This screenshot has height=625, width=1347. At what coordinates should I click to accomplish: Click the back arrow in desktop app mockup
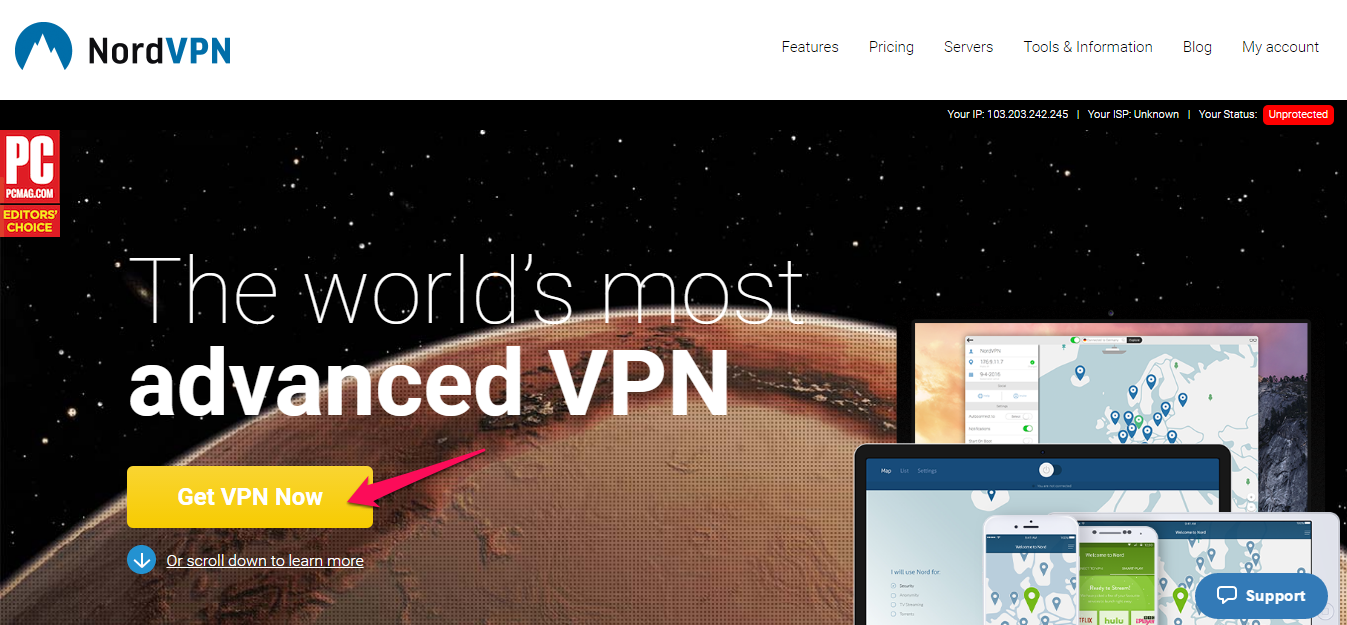970,340
